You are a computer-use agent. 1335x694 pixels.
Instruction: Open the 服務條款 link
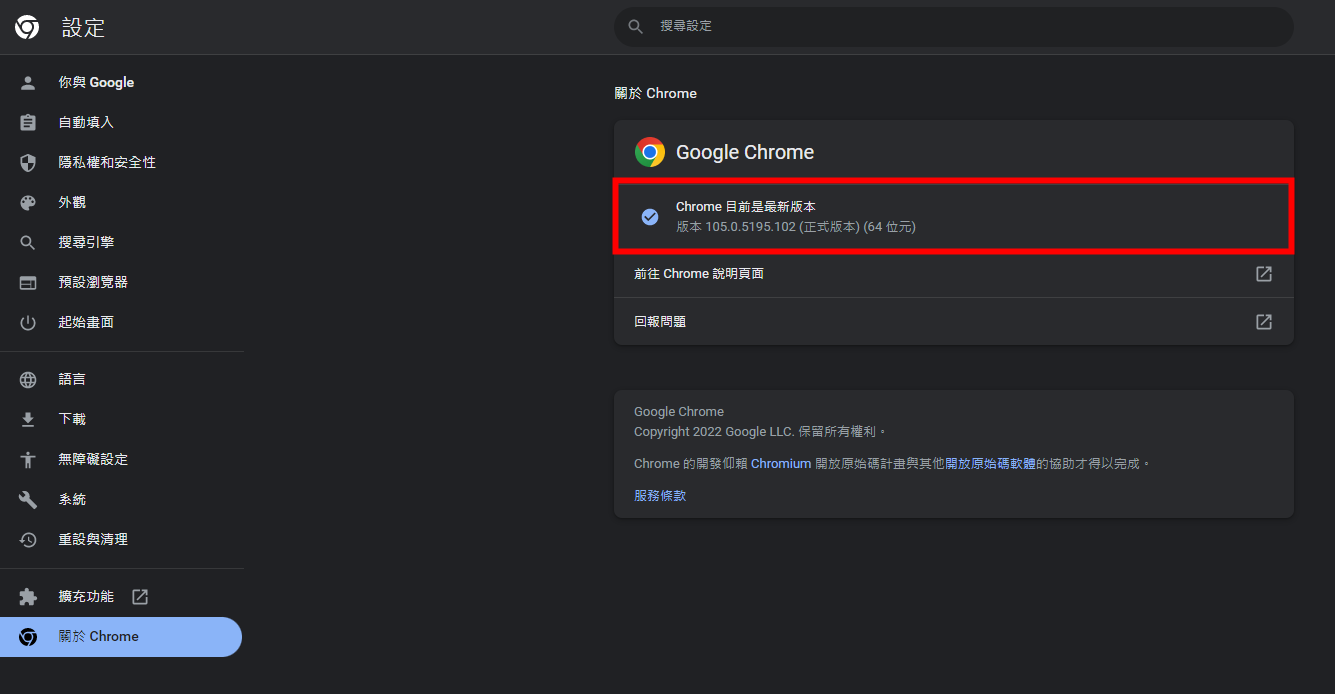[660, 496]
